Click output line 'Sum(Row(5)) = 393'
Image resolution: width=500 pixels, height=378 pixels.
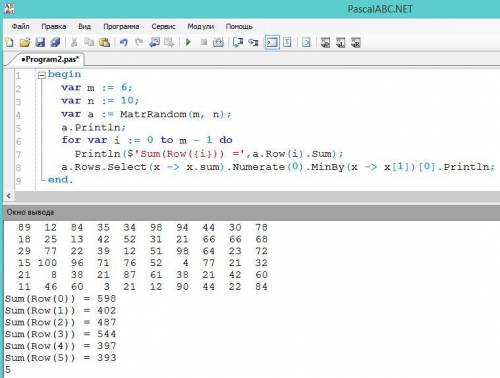click(x=60, y=358)
